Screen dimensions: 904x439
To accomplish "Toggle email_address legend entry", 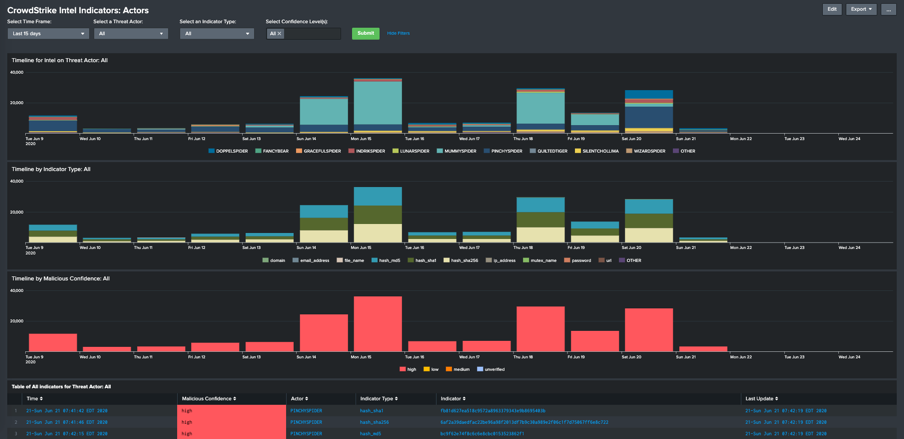I will tap(310, 260).
